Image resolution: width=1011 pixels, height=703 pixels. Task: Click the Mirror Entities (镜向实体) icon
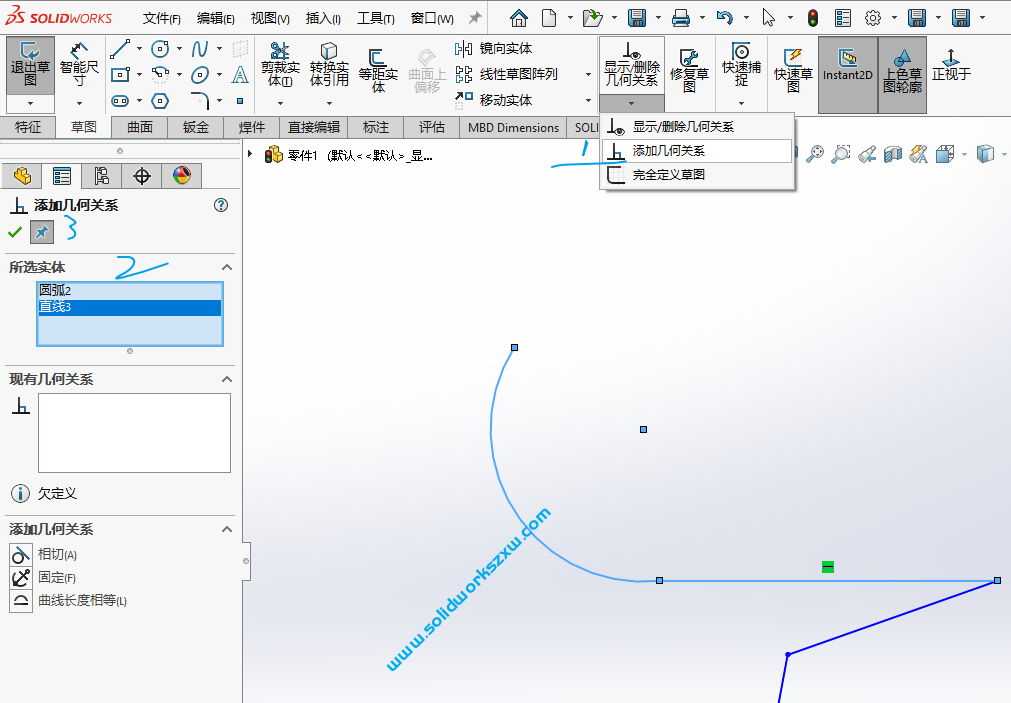pos(466,47)
